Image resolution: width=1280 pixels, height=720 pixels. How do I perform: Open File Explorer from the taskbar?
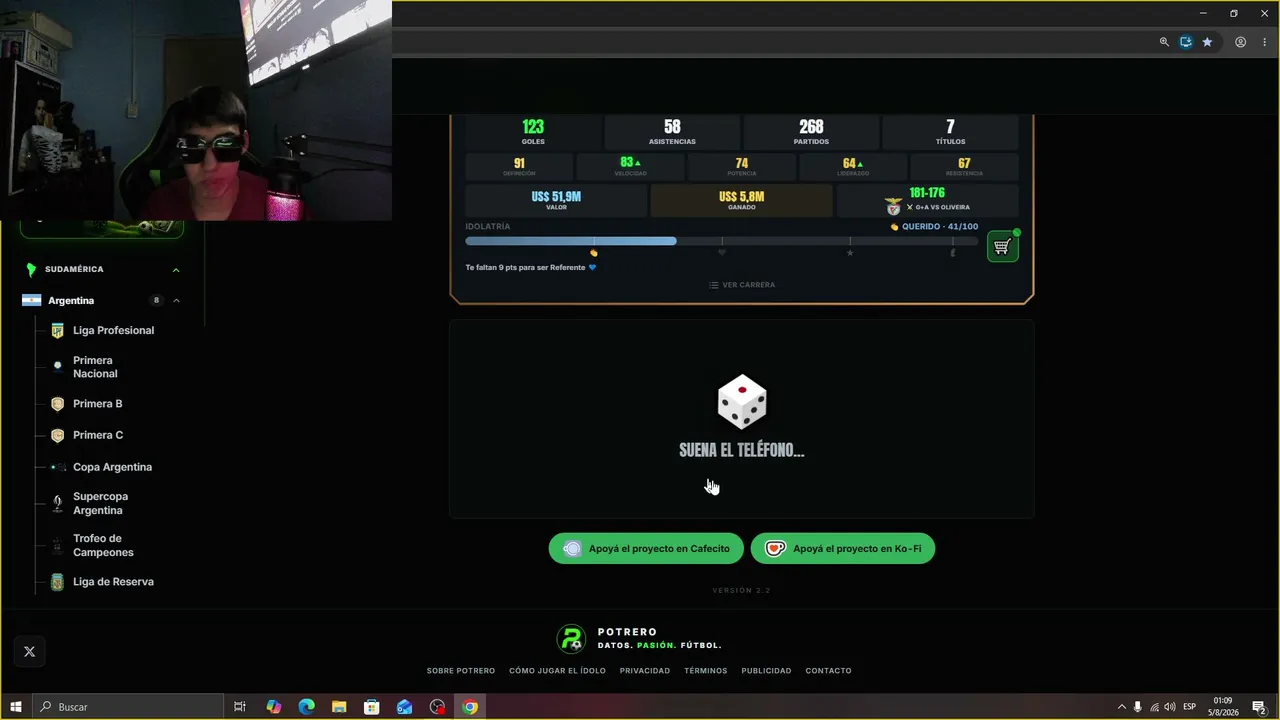[x=339, y=707]
